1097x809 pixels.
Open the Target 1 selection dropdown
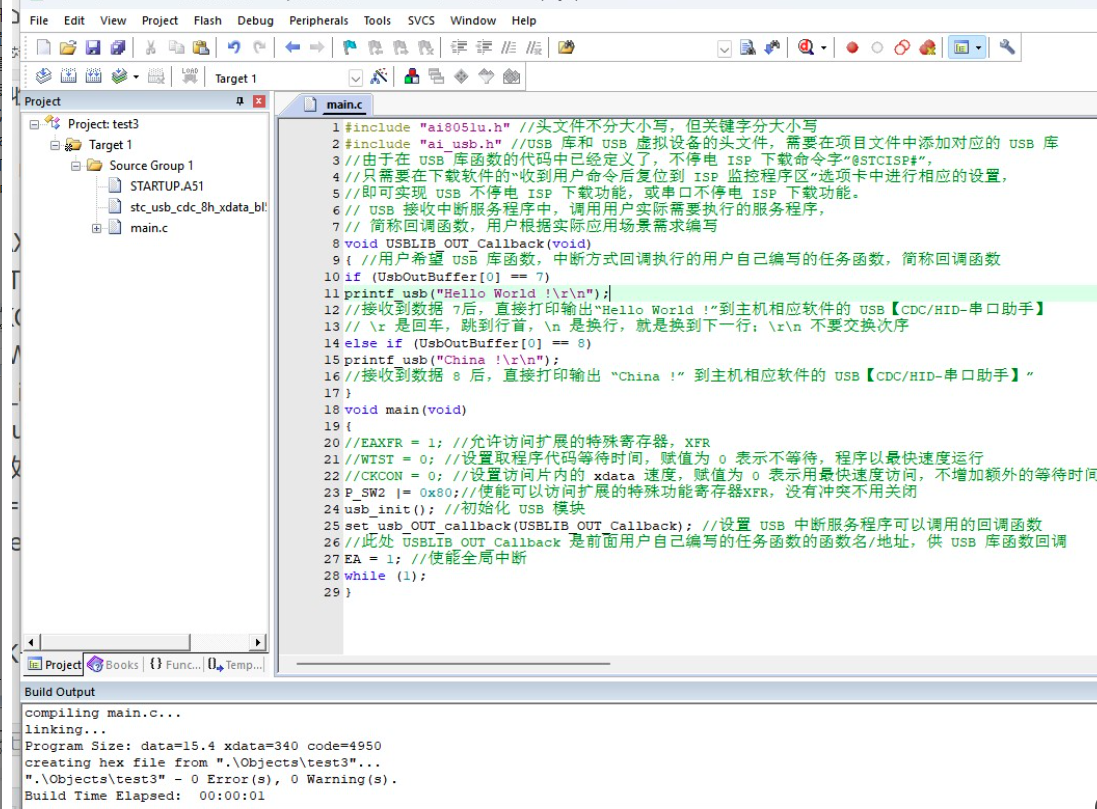(355, 78)
